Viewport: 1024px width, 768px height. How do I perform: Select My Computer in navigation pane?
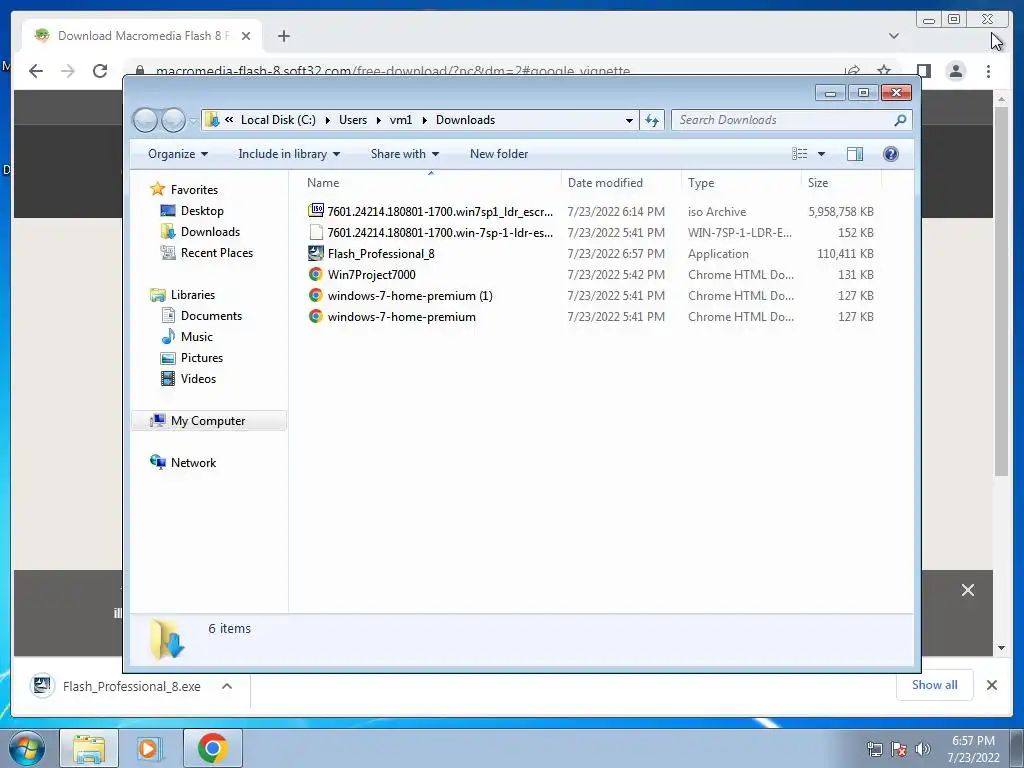pyautogui.click(x=208, y=421)
